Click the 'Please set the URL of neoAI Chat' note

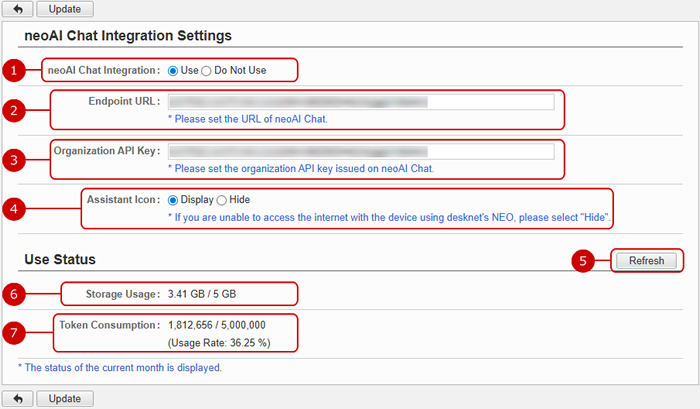tap(248, 119)
